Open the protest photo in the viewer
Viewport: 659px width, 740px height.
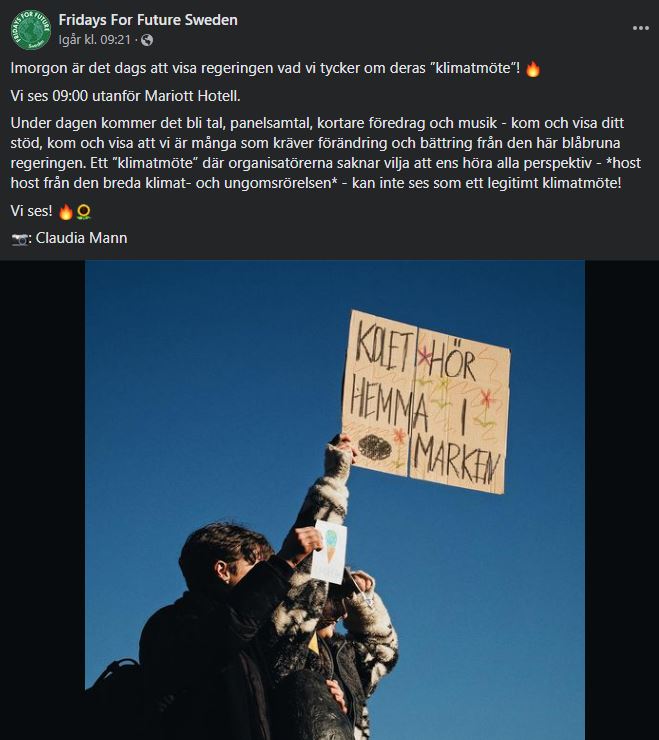tap(335, 500)
